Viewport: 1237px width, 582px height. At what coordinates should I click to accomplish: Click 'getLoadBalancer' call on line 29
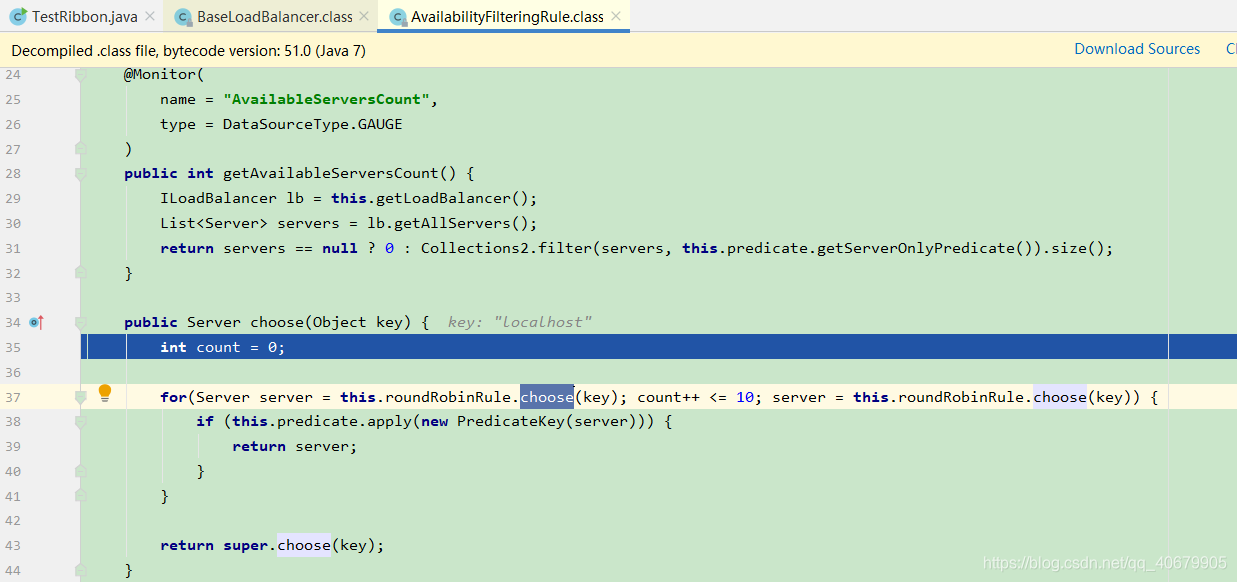point(443,198)
